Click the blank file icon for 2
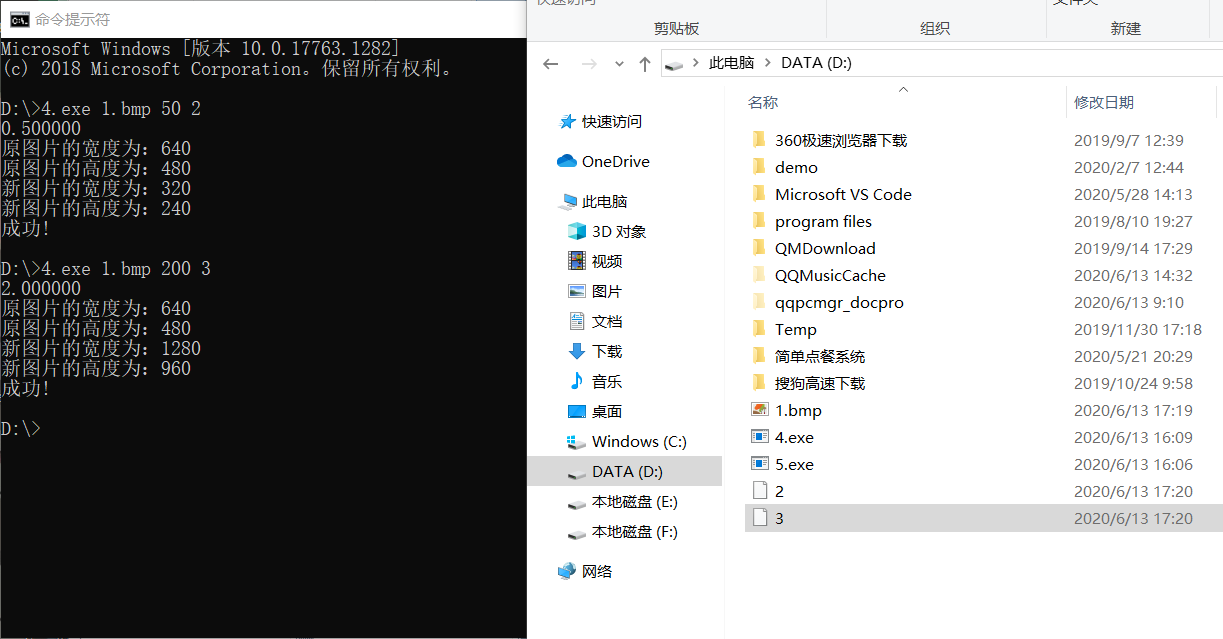 tap(759, 491)
